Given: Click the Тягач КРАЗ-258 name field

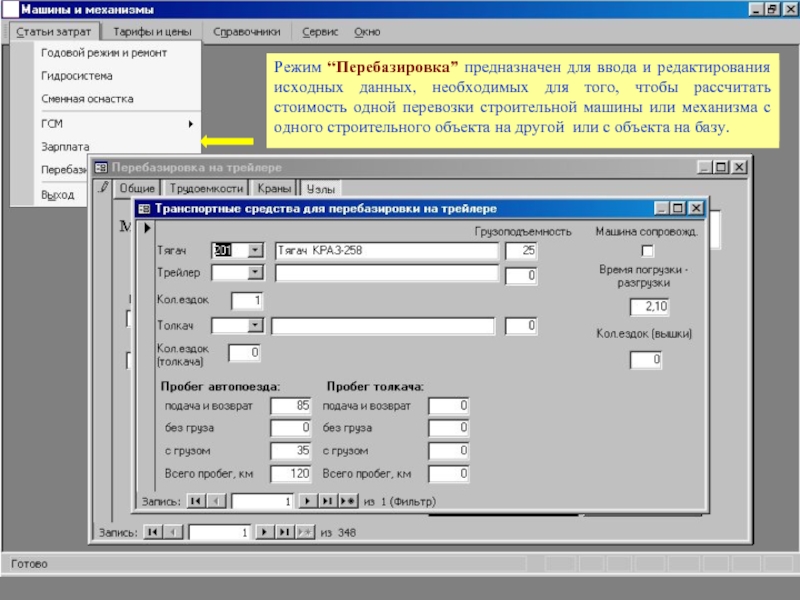Looking at the screenshot, I should (x=386, y=251).
